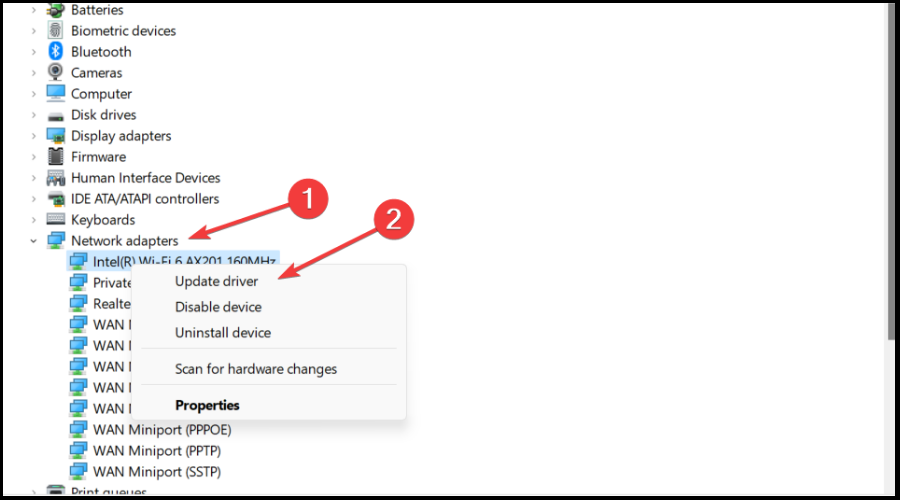Click the Display adapters icon
The image size is (900, 500).
tap(56, 136)
